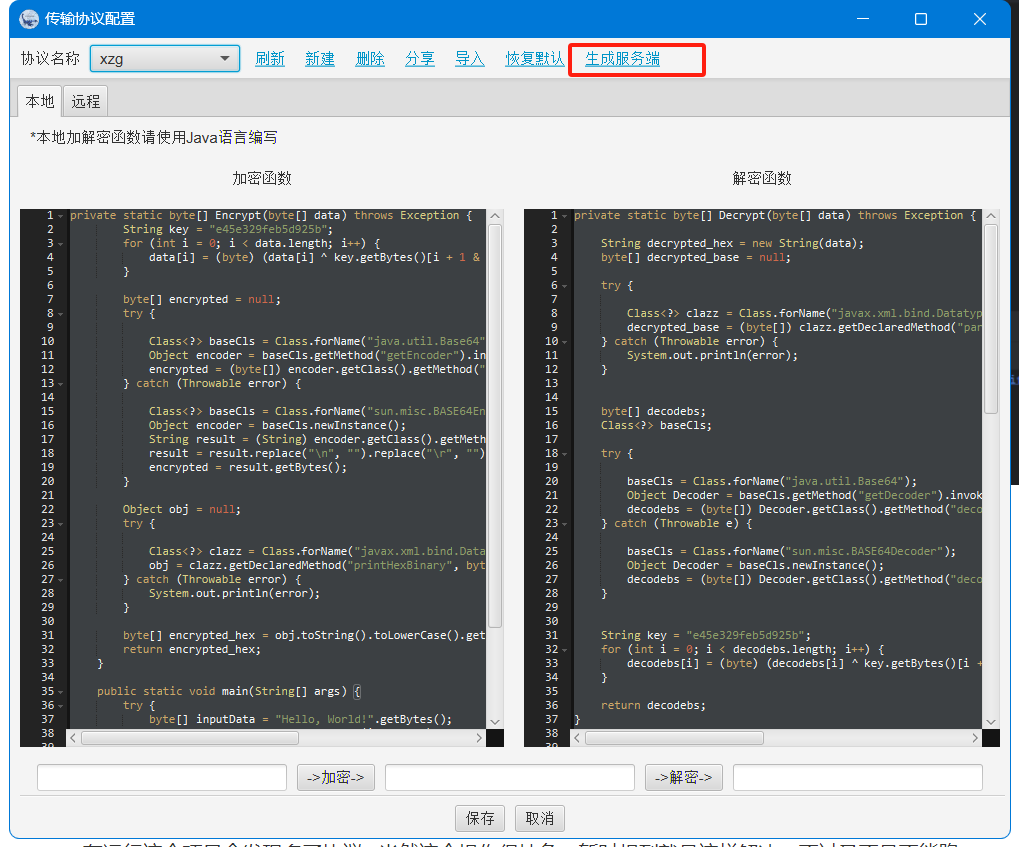Viewport: 1019px width, 847px height.
Task: Collapse fold arrow on decrypt editor line 32
Action: coord(565,650)
